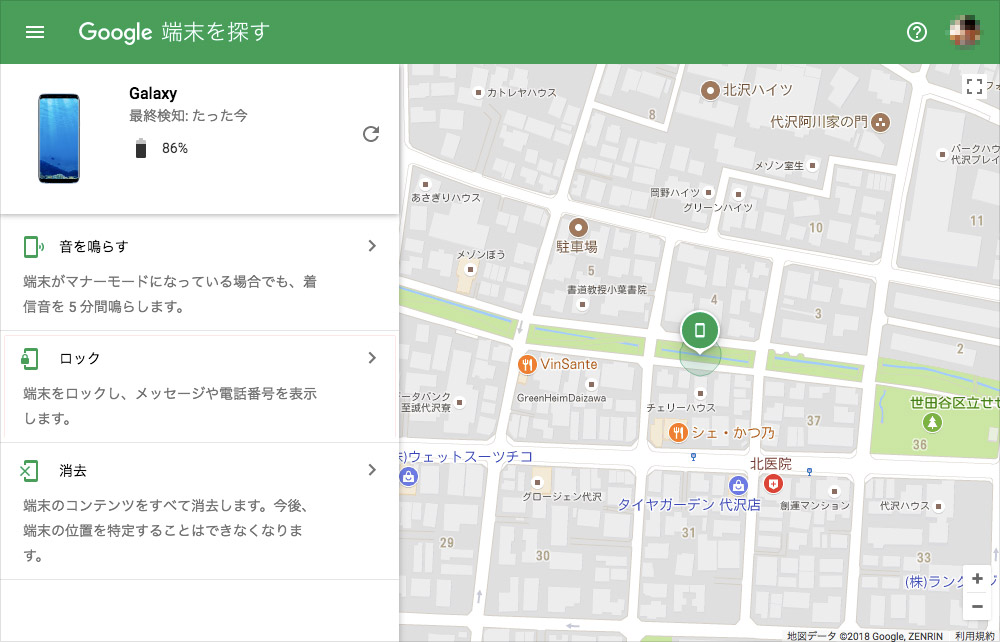Click the lock device icon
Screen dimensions: 1000x642
(30, 359)
